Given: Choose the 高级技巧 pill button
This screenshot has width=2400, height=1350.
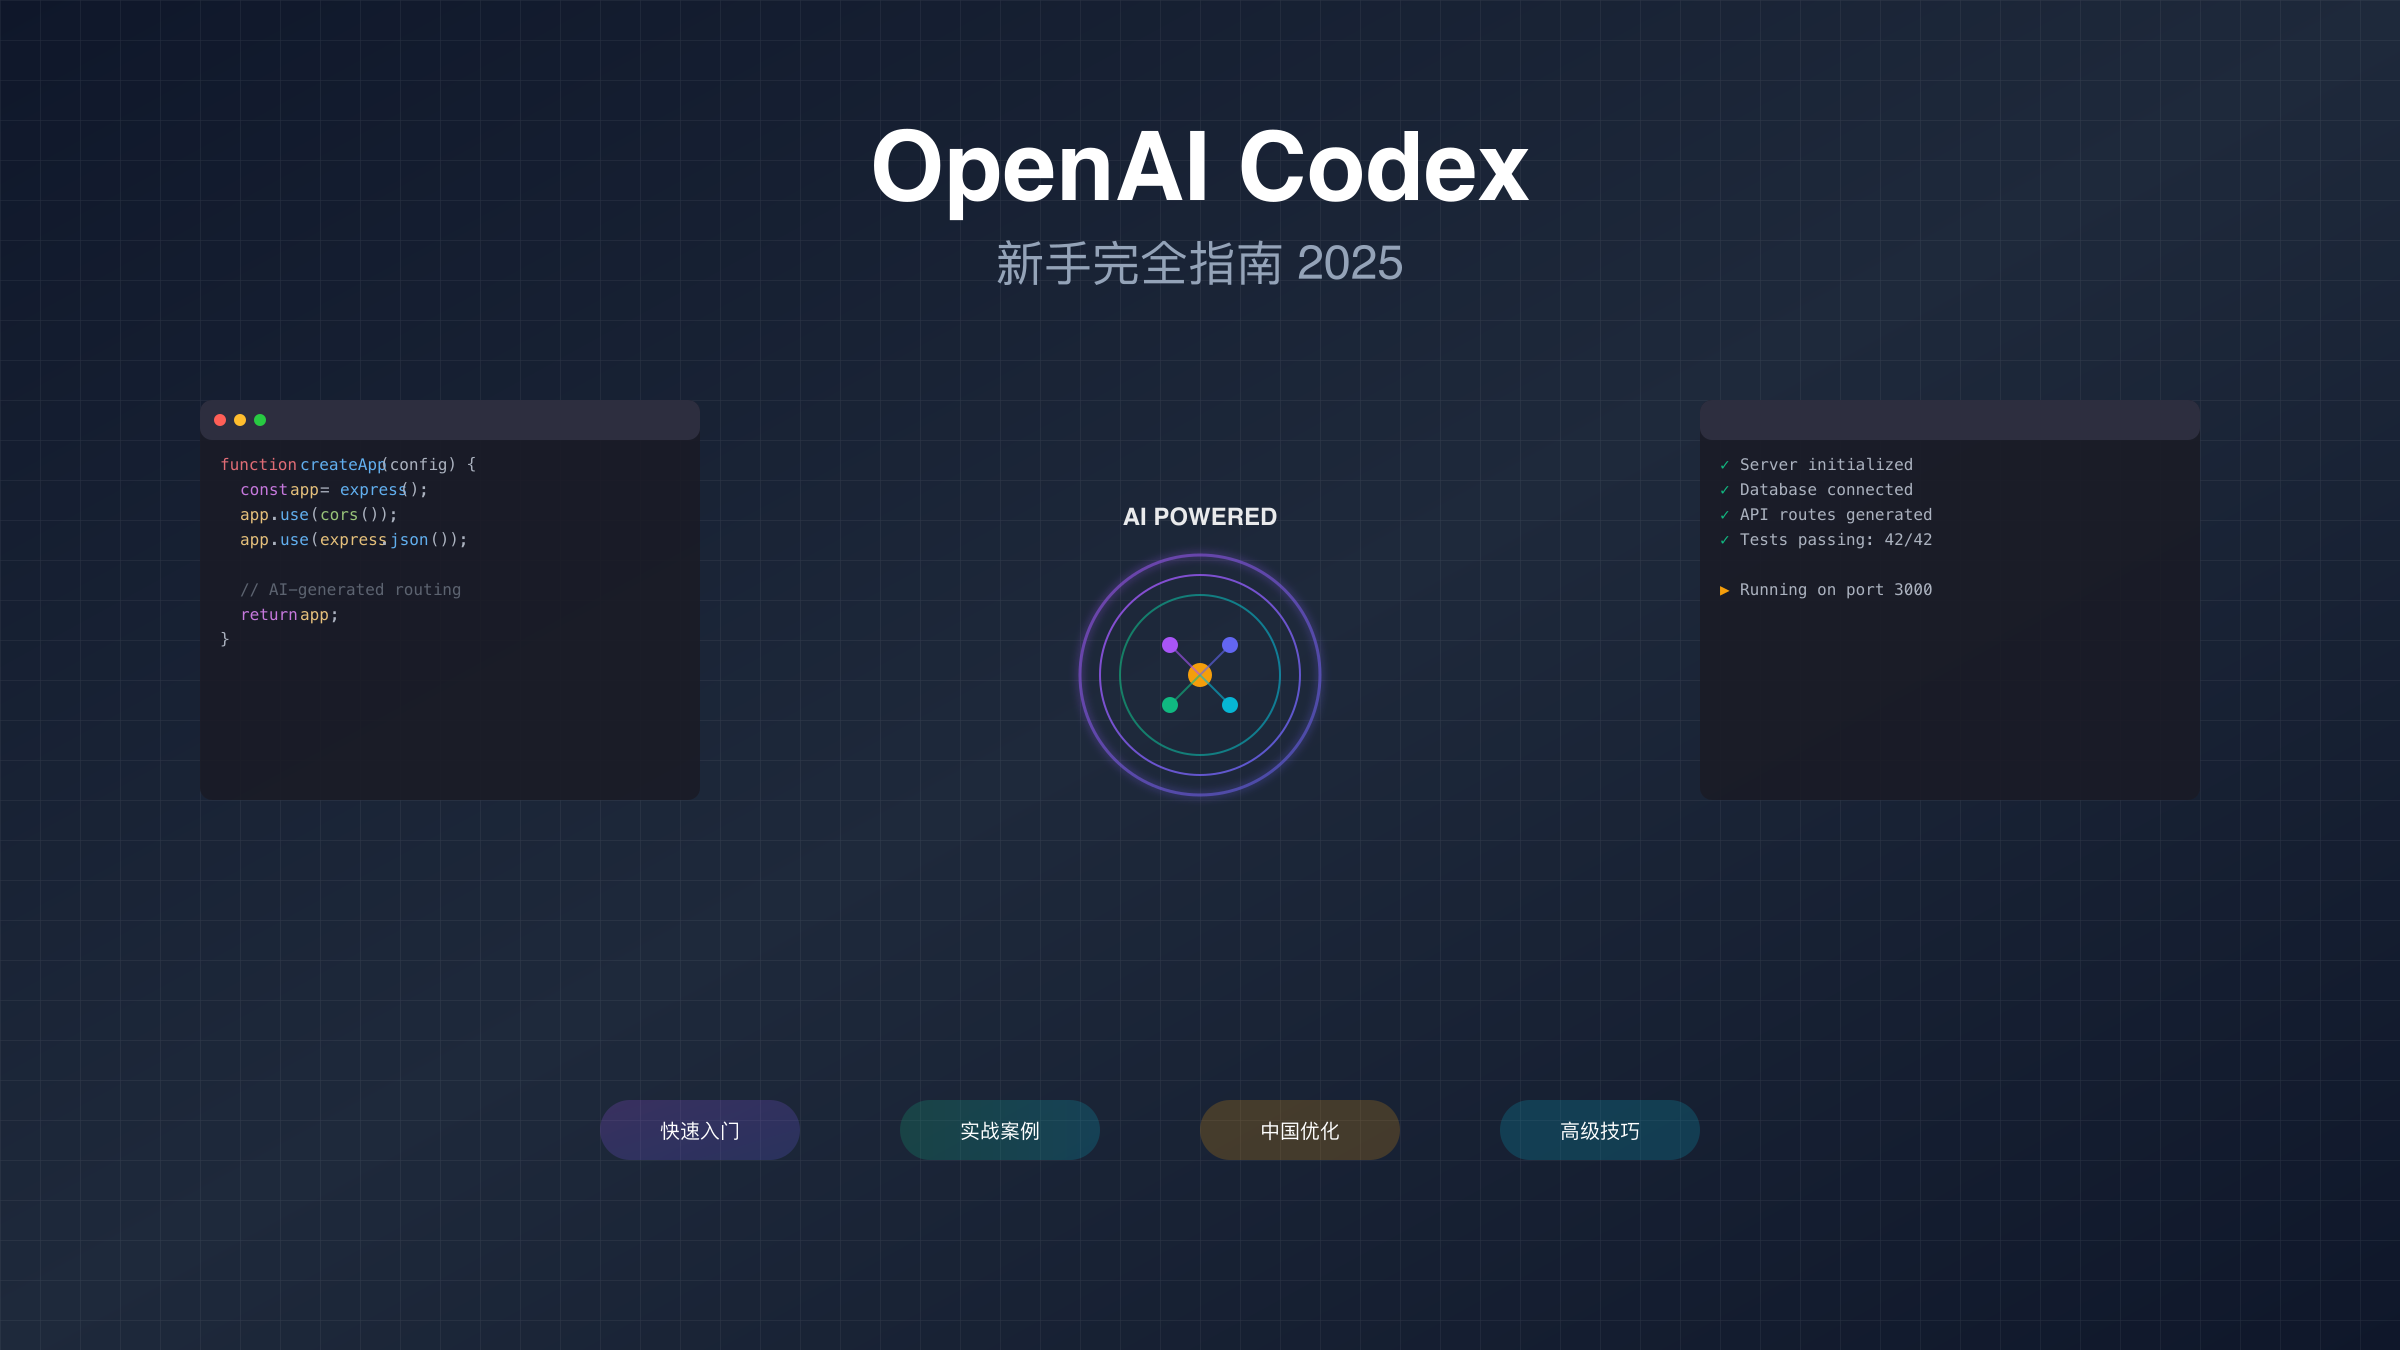Looking at the screenshot, I should click(1600, 1130).
